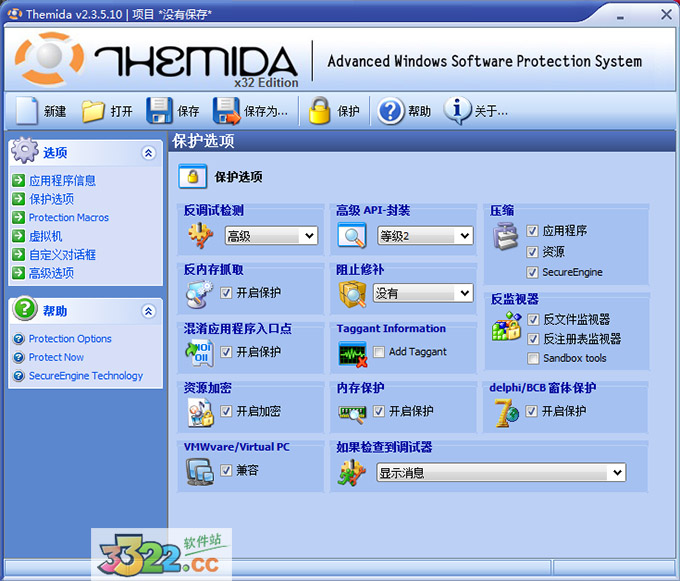Screen dimensions: 680x581
Task: Open 高级 API-封装 dropdown showing 等级2
Action: pos(425,236)
